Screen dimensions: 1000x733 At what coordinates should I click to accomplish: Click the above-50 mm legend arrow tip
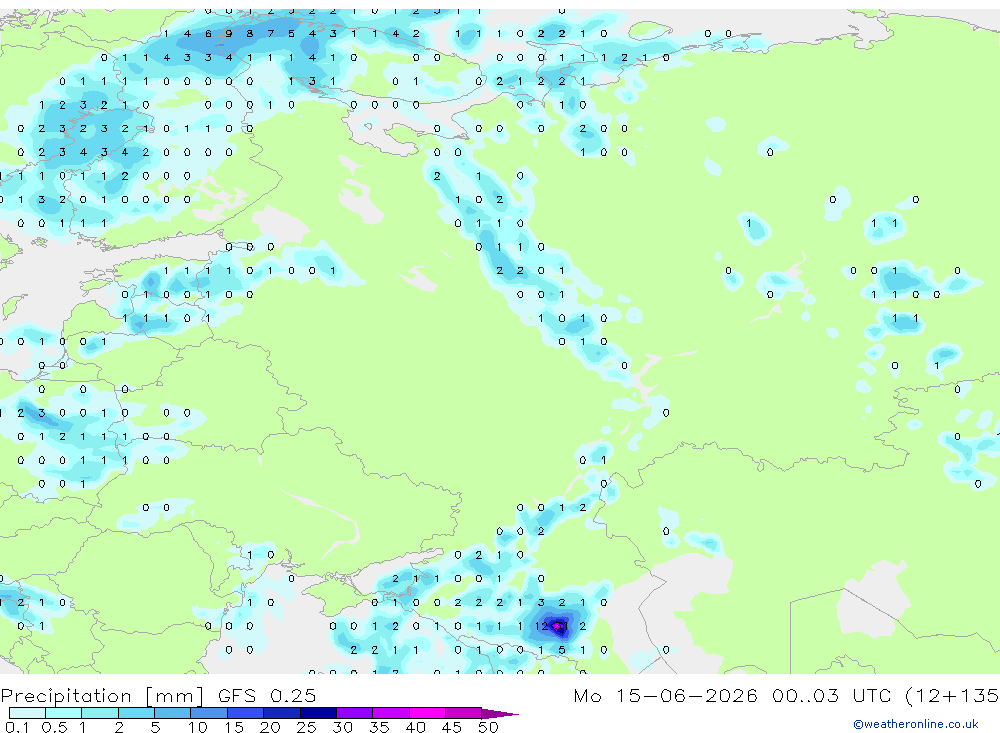pyautogui.click(x=500, y=713)
